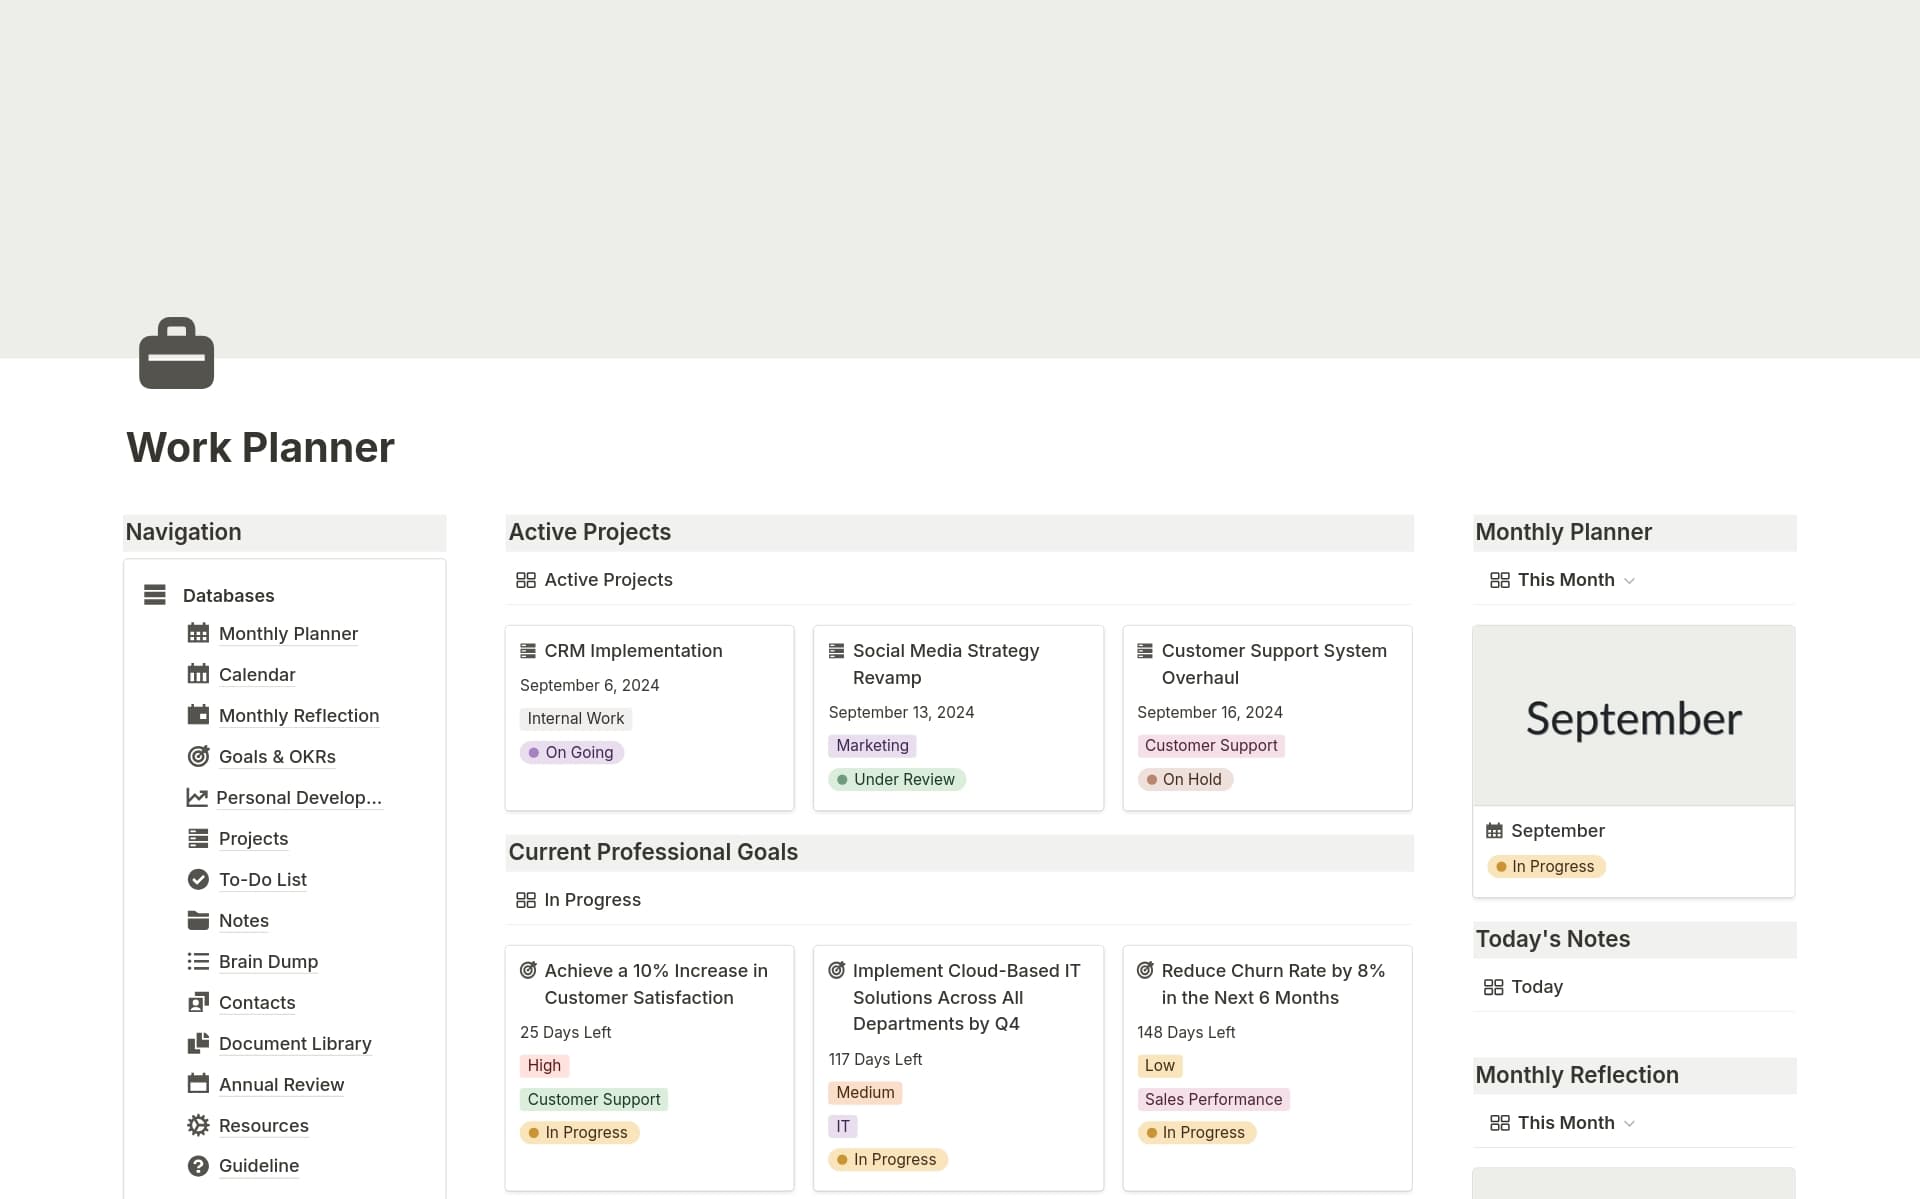The height and width of the screenshot is (1199, 1920).
Task: Click the On Hold status tag
Action: pyautogui.click(x=1184, y=779)
